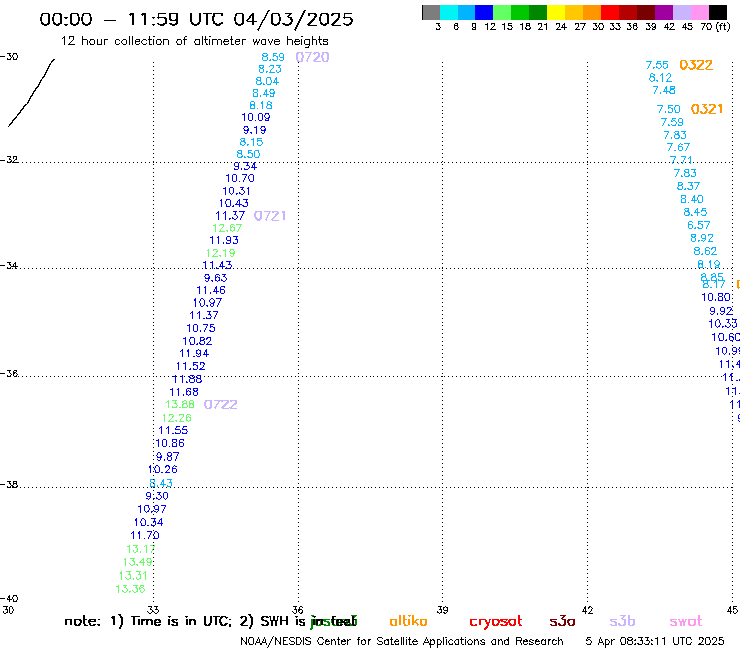Select the value 11.94

(194, 353)
